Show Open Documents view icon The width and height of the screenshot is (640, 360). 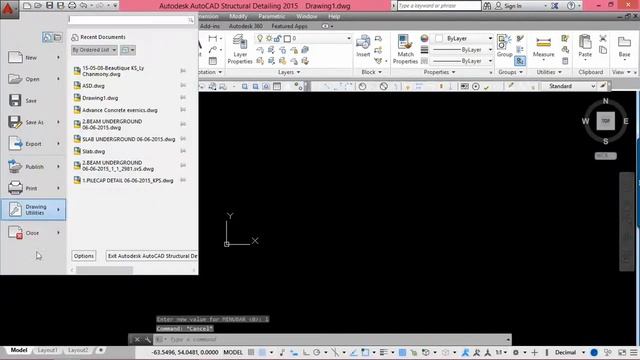click(58, 38)
